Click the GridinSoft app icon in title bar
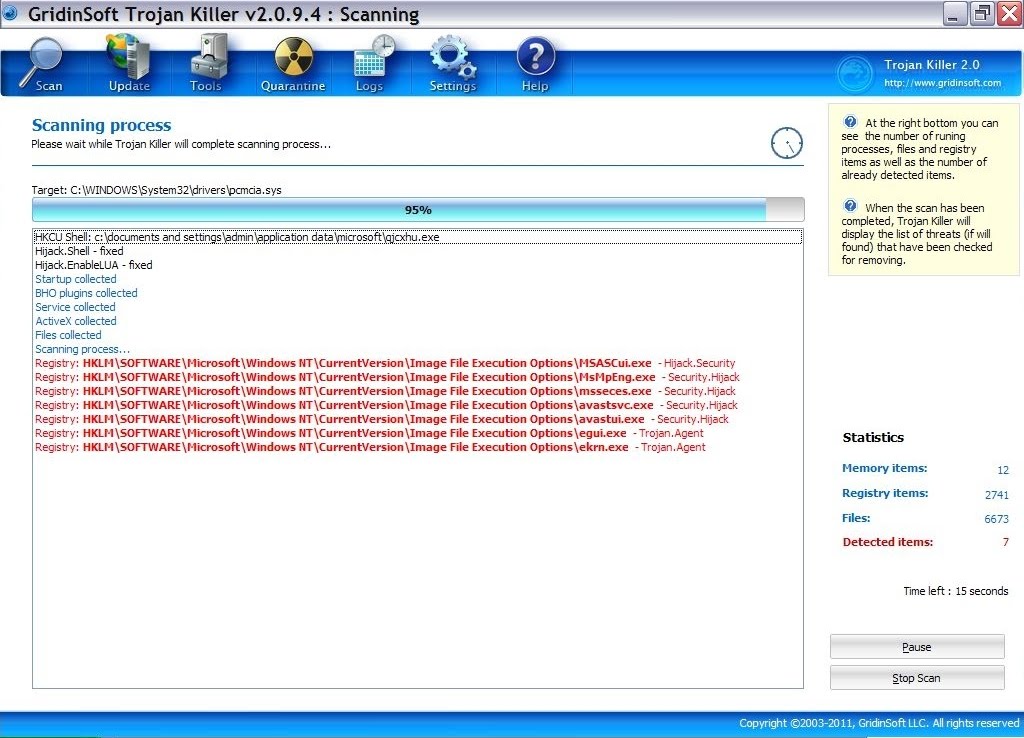Image resolution: width=1024 pixels, height=738 pixels. point(12,14)
